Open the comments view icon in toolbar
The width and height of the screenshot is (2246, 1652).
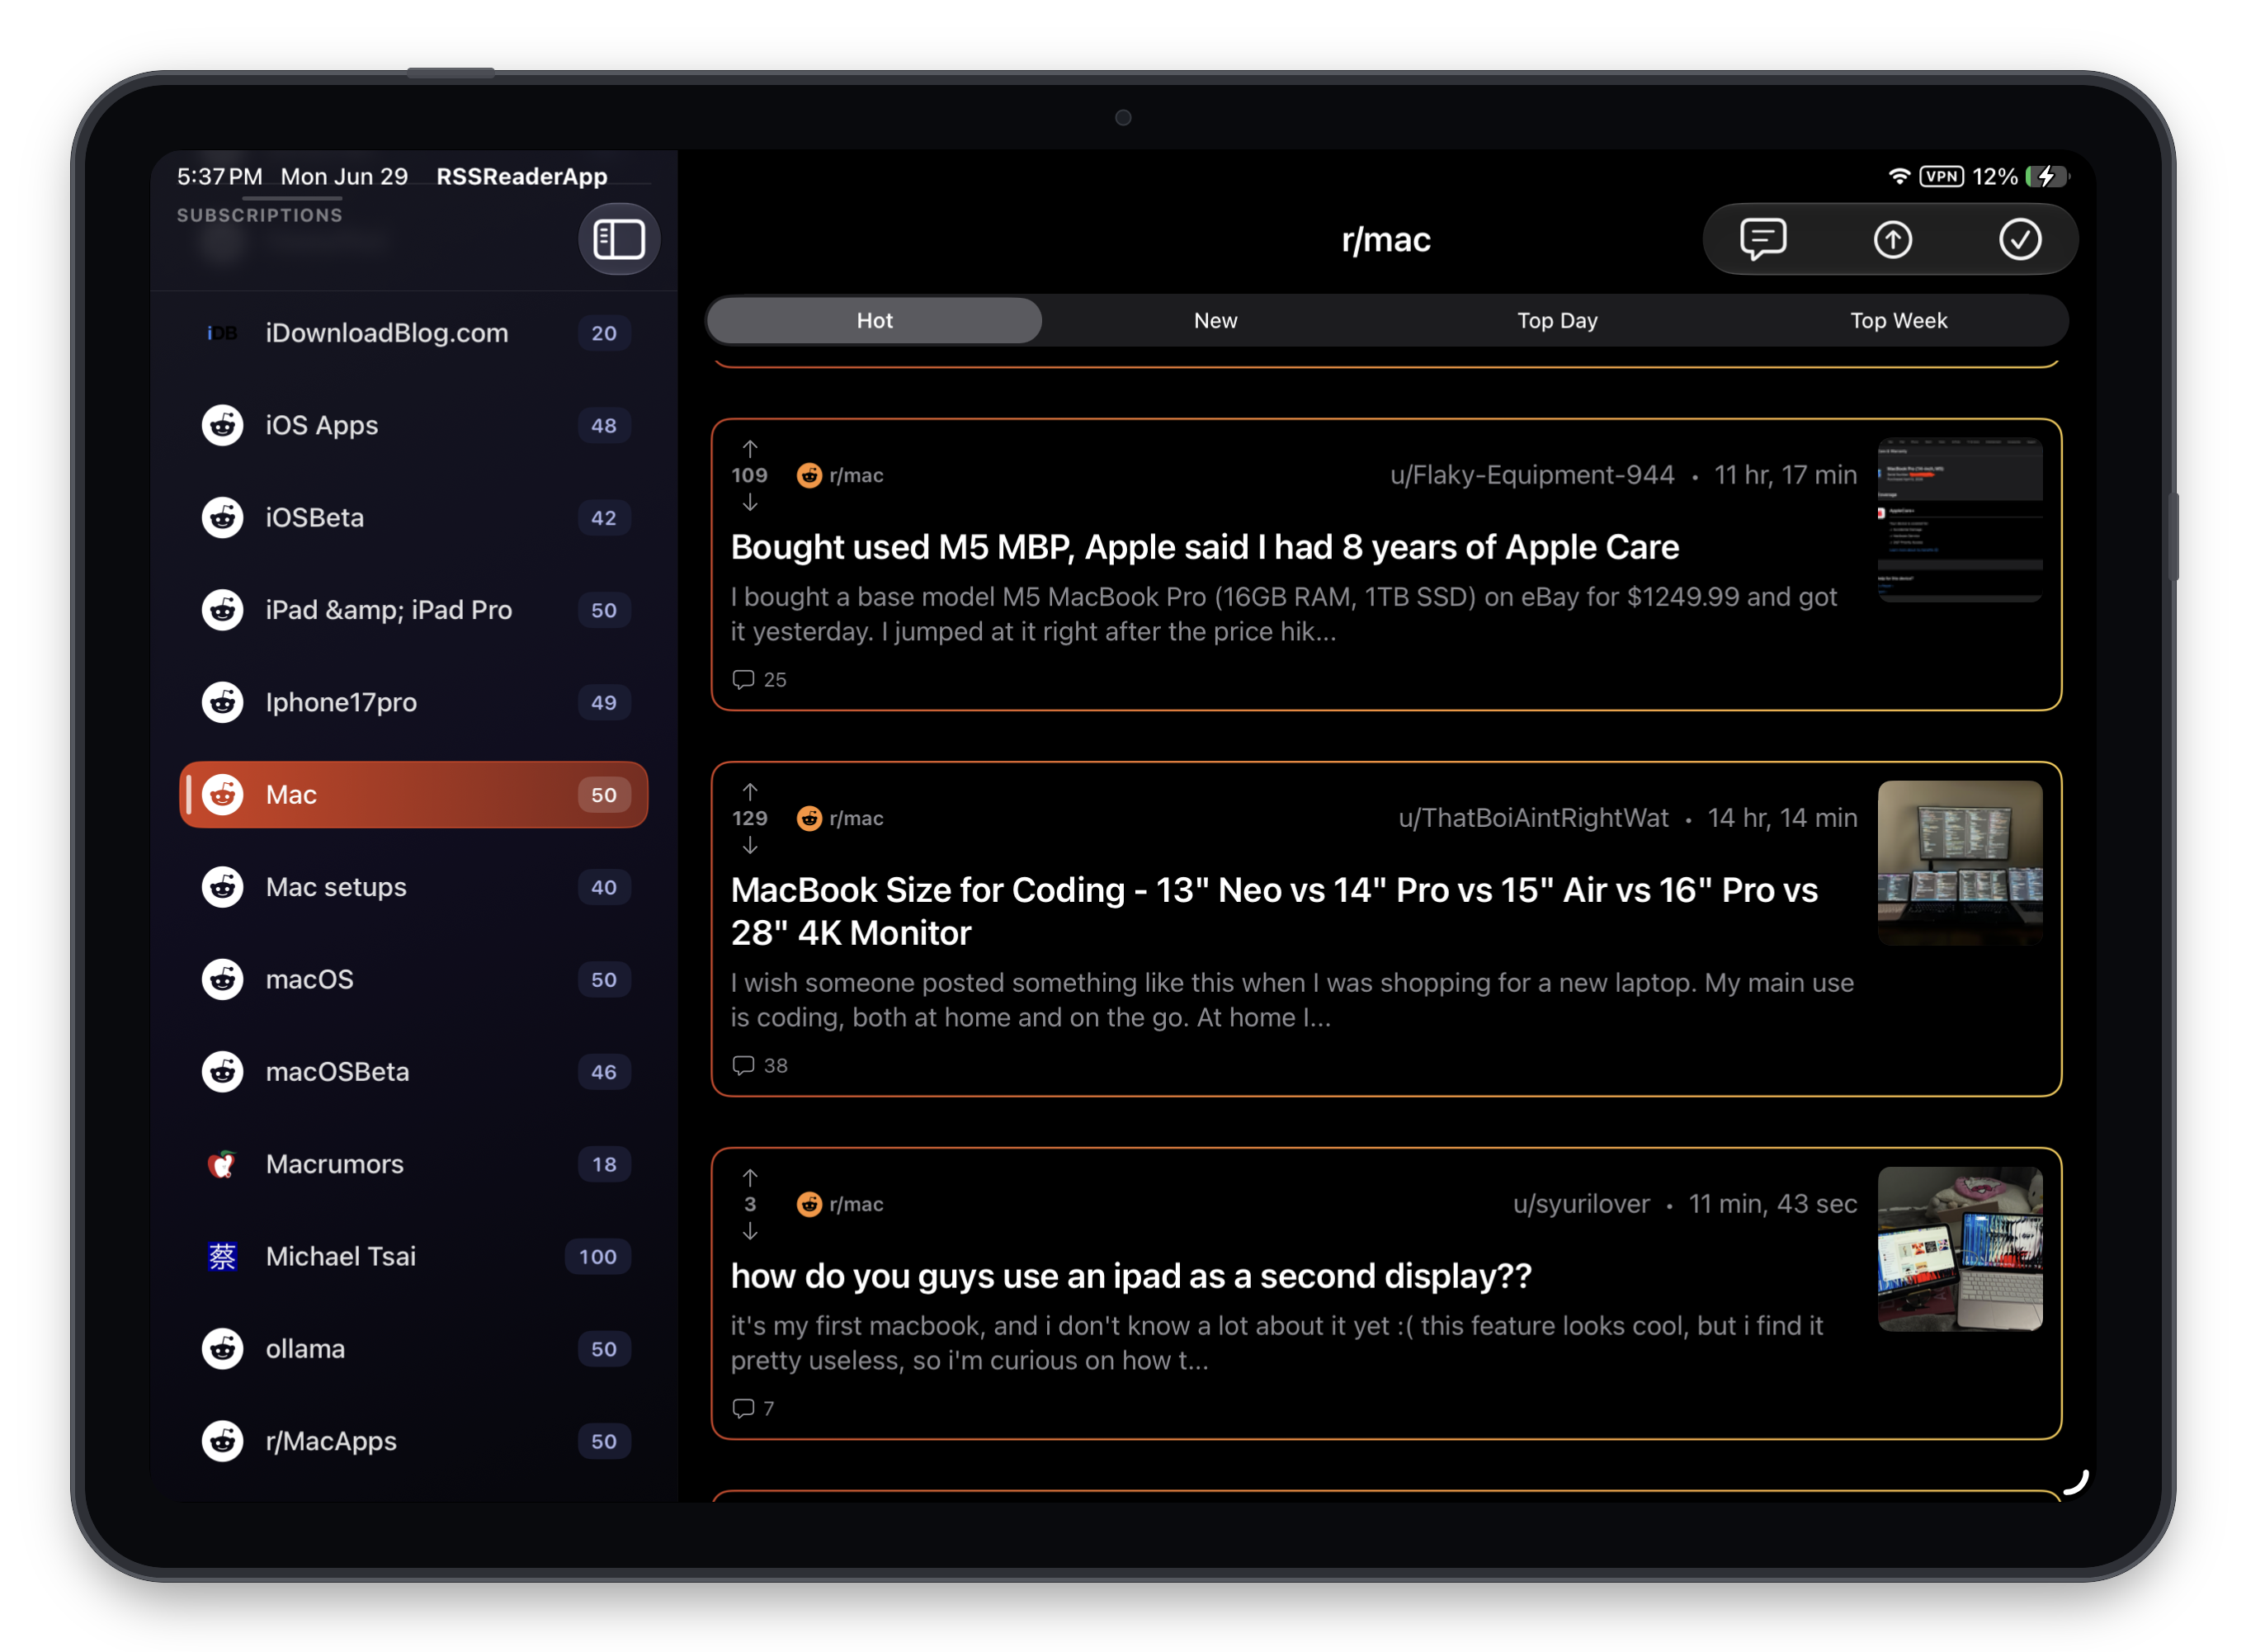tap(1762, 239)
